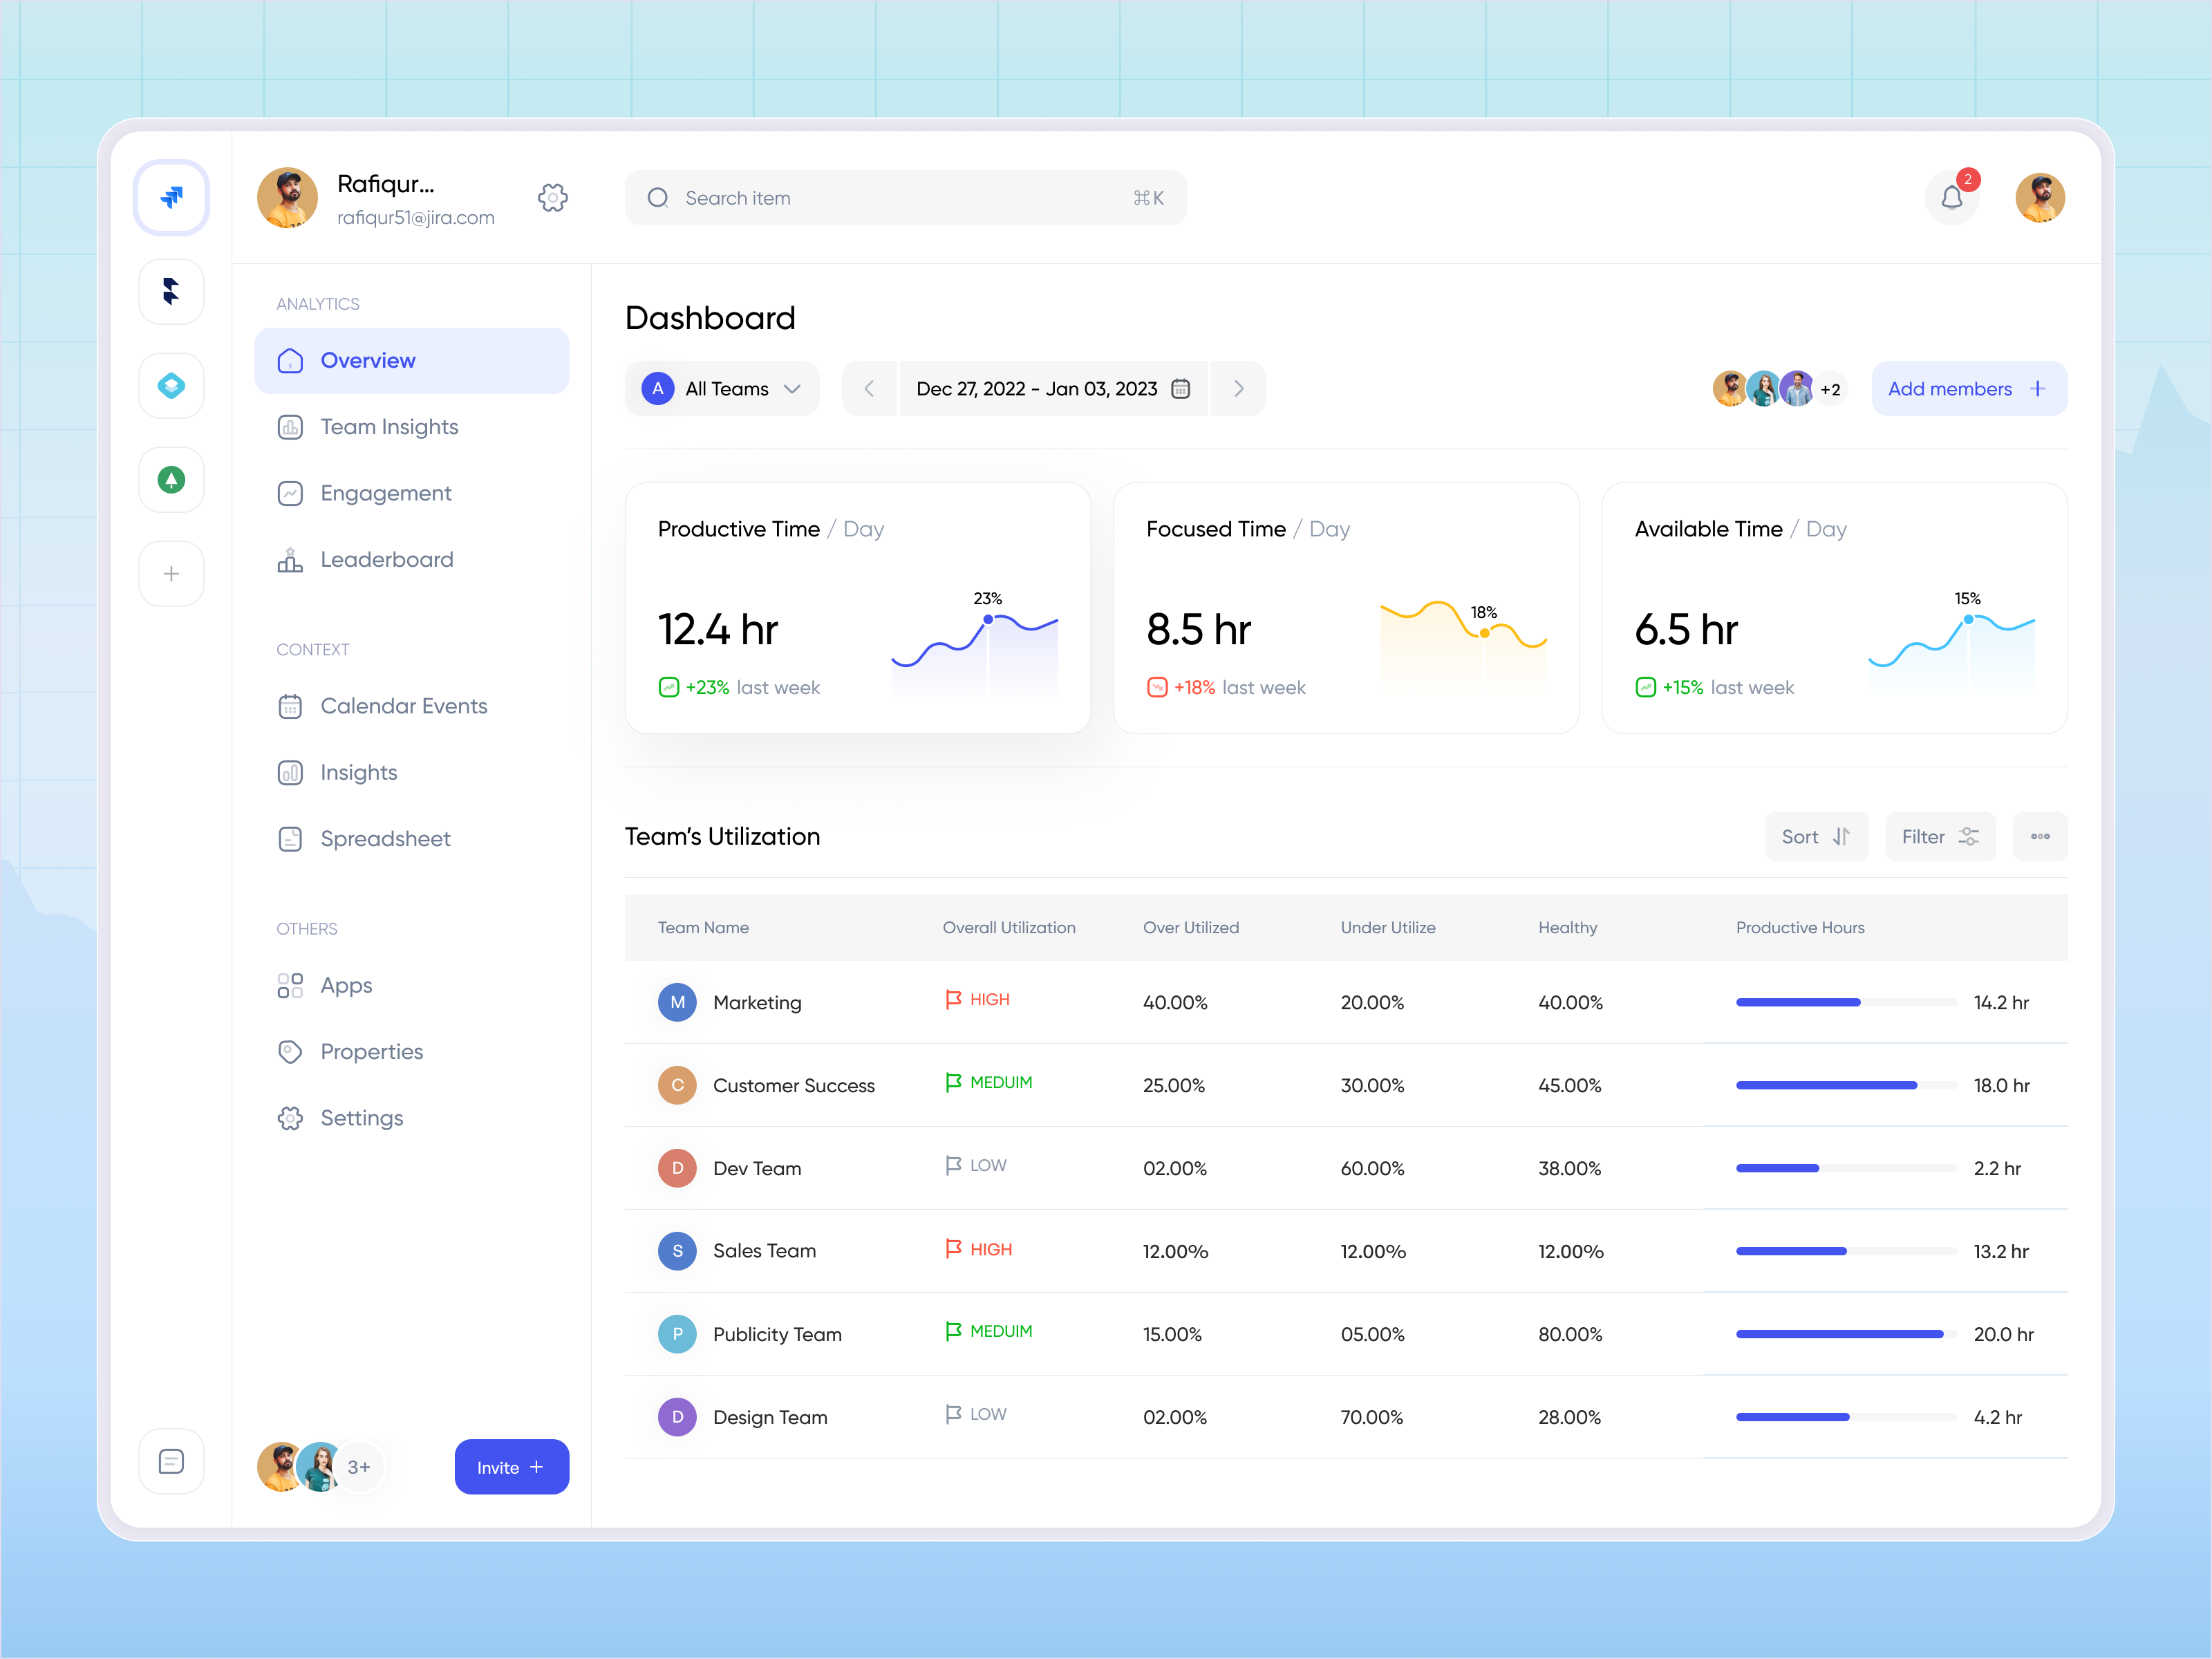Screen dimensions: 2212x1659
Task: Open the Spreadsheet section in the sidebar
Action: [x=385, y=838]
